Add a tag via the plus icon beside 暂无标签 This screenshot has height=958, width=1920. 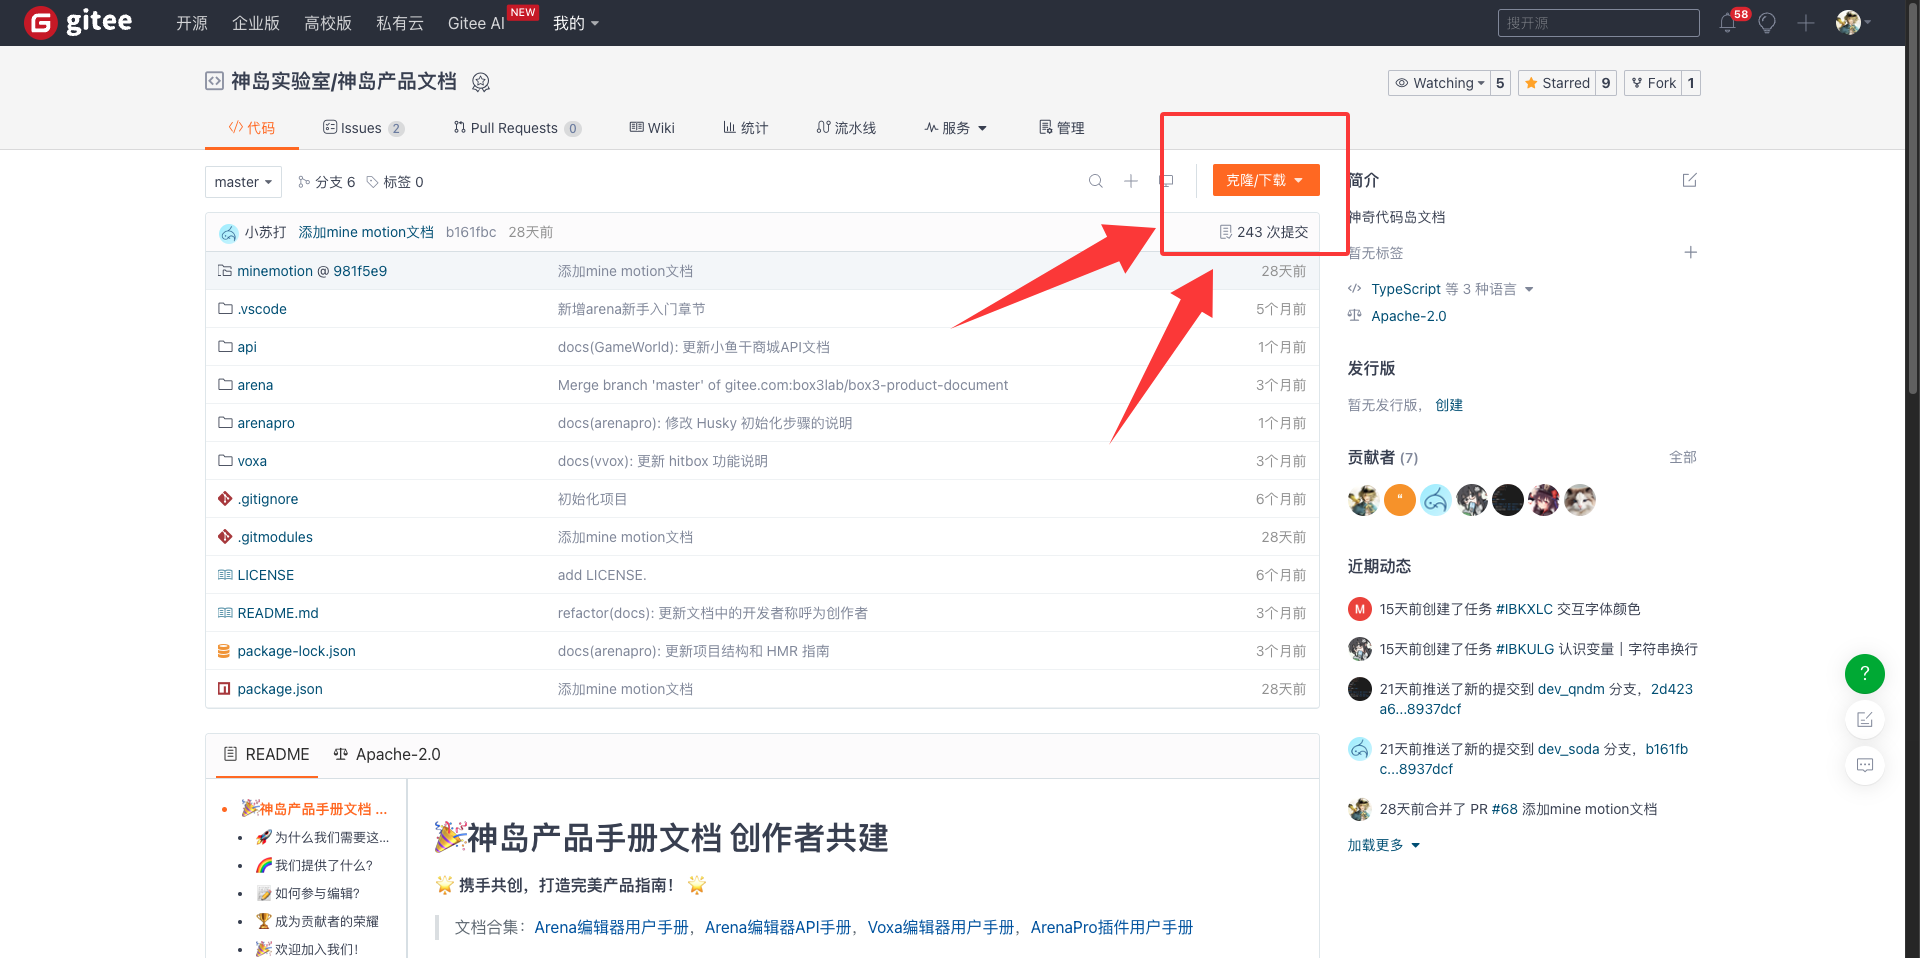coord(1690,253)
